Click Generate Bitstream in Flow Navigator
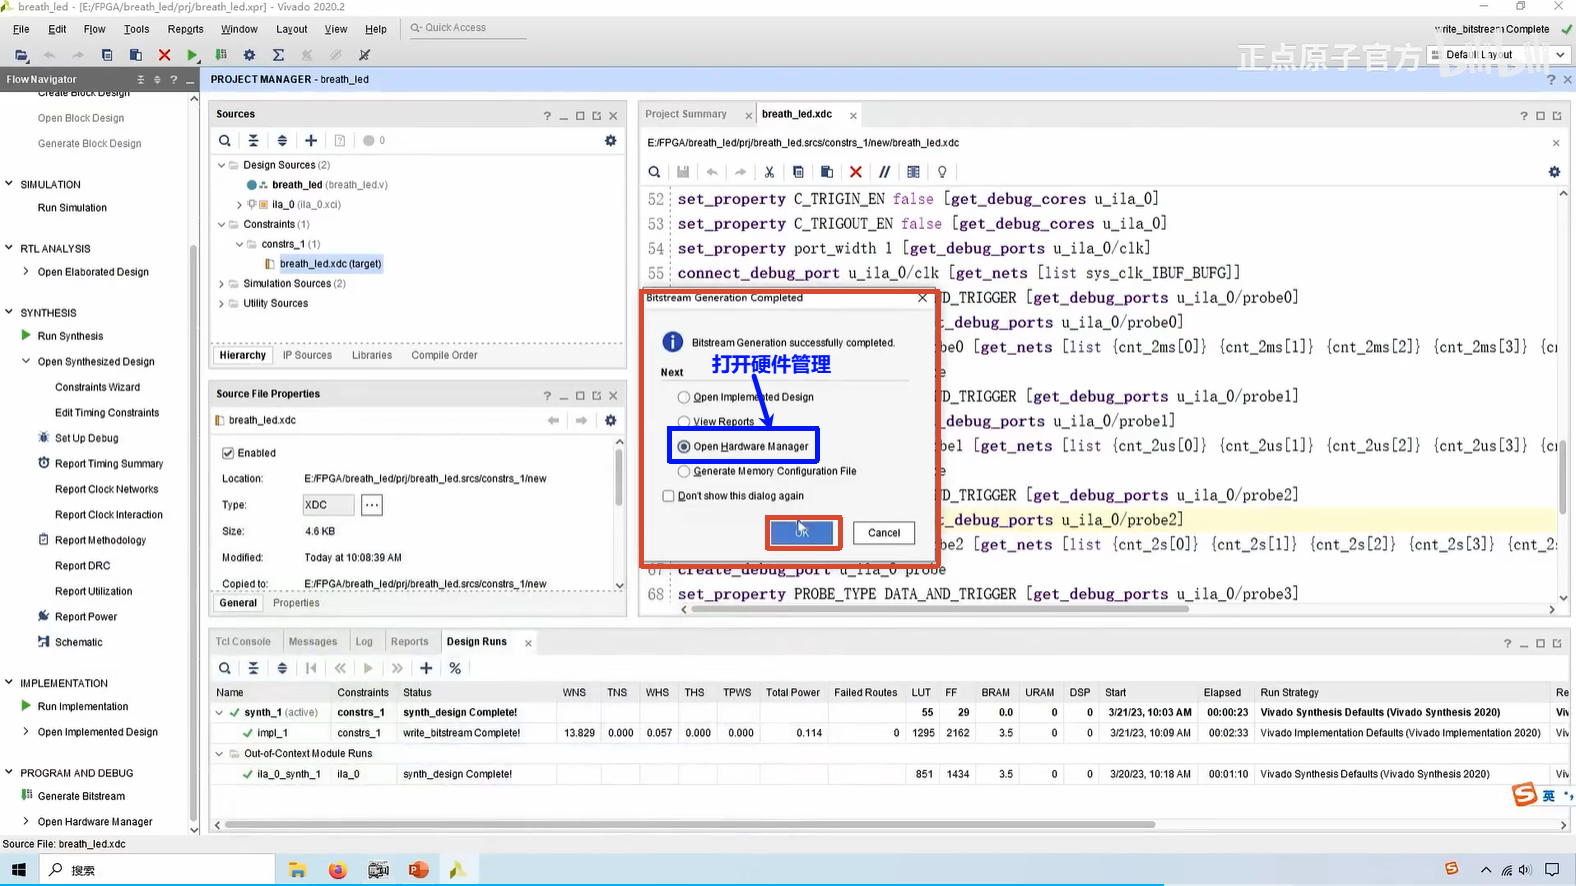Viewport: 1576px width, 886px height. click(81, 796)
